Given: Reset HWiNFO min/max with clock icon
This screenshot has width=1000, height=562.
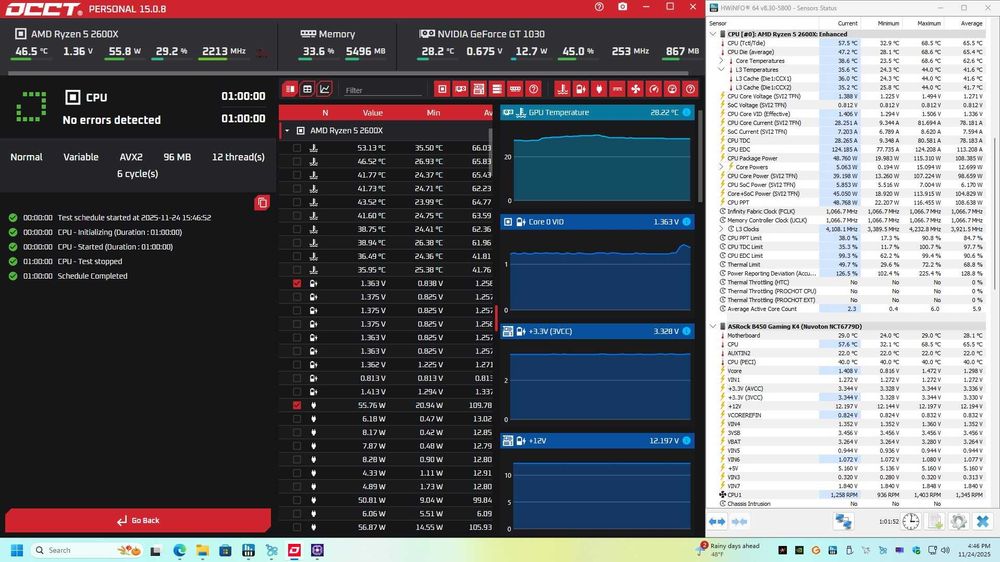Looking at the screenshot, I should pos(911,521).
